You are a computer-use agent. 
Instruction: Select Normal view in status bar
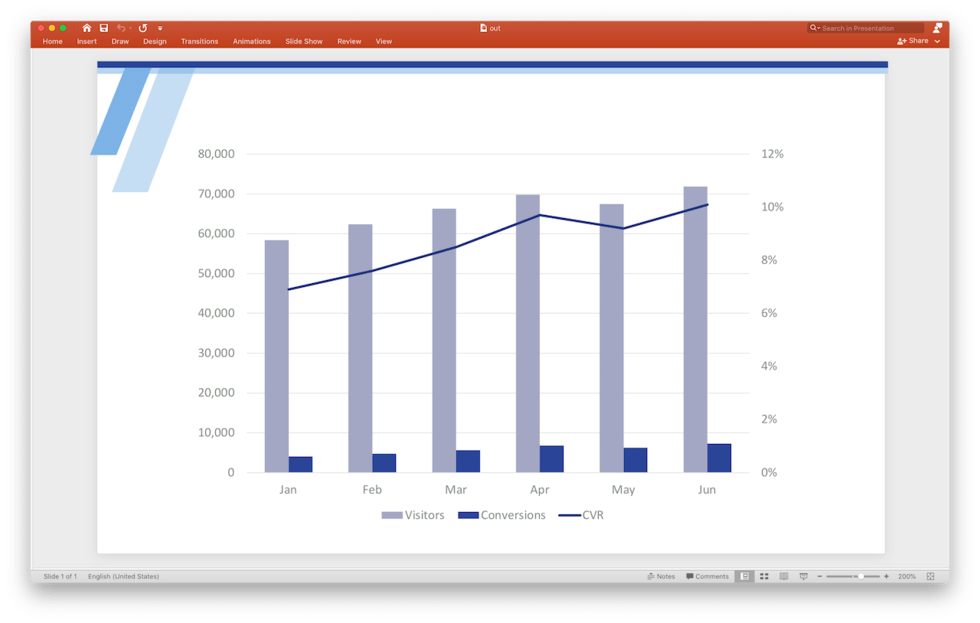click(744, 576)
